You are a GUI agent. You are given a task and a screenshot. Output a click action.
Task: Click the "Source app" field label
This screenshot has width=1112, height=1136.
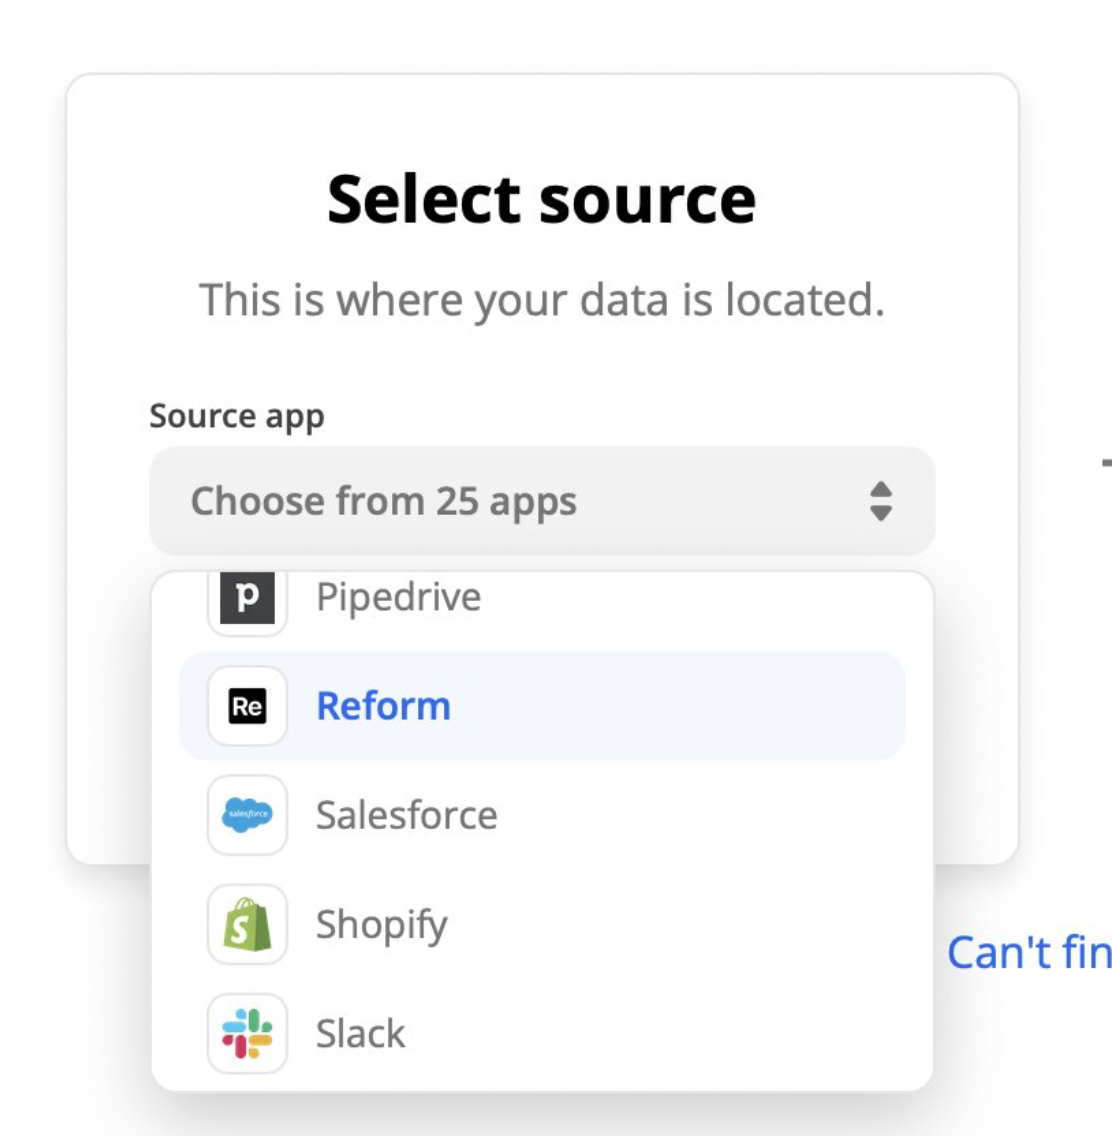point(237,417)
